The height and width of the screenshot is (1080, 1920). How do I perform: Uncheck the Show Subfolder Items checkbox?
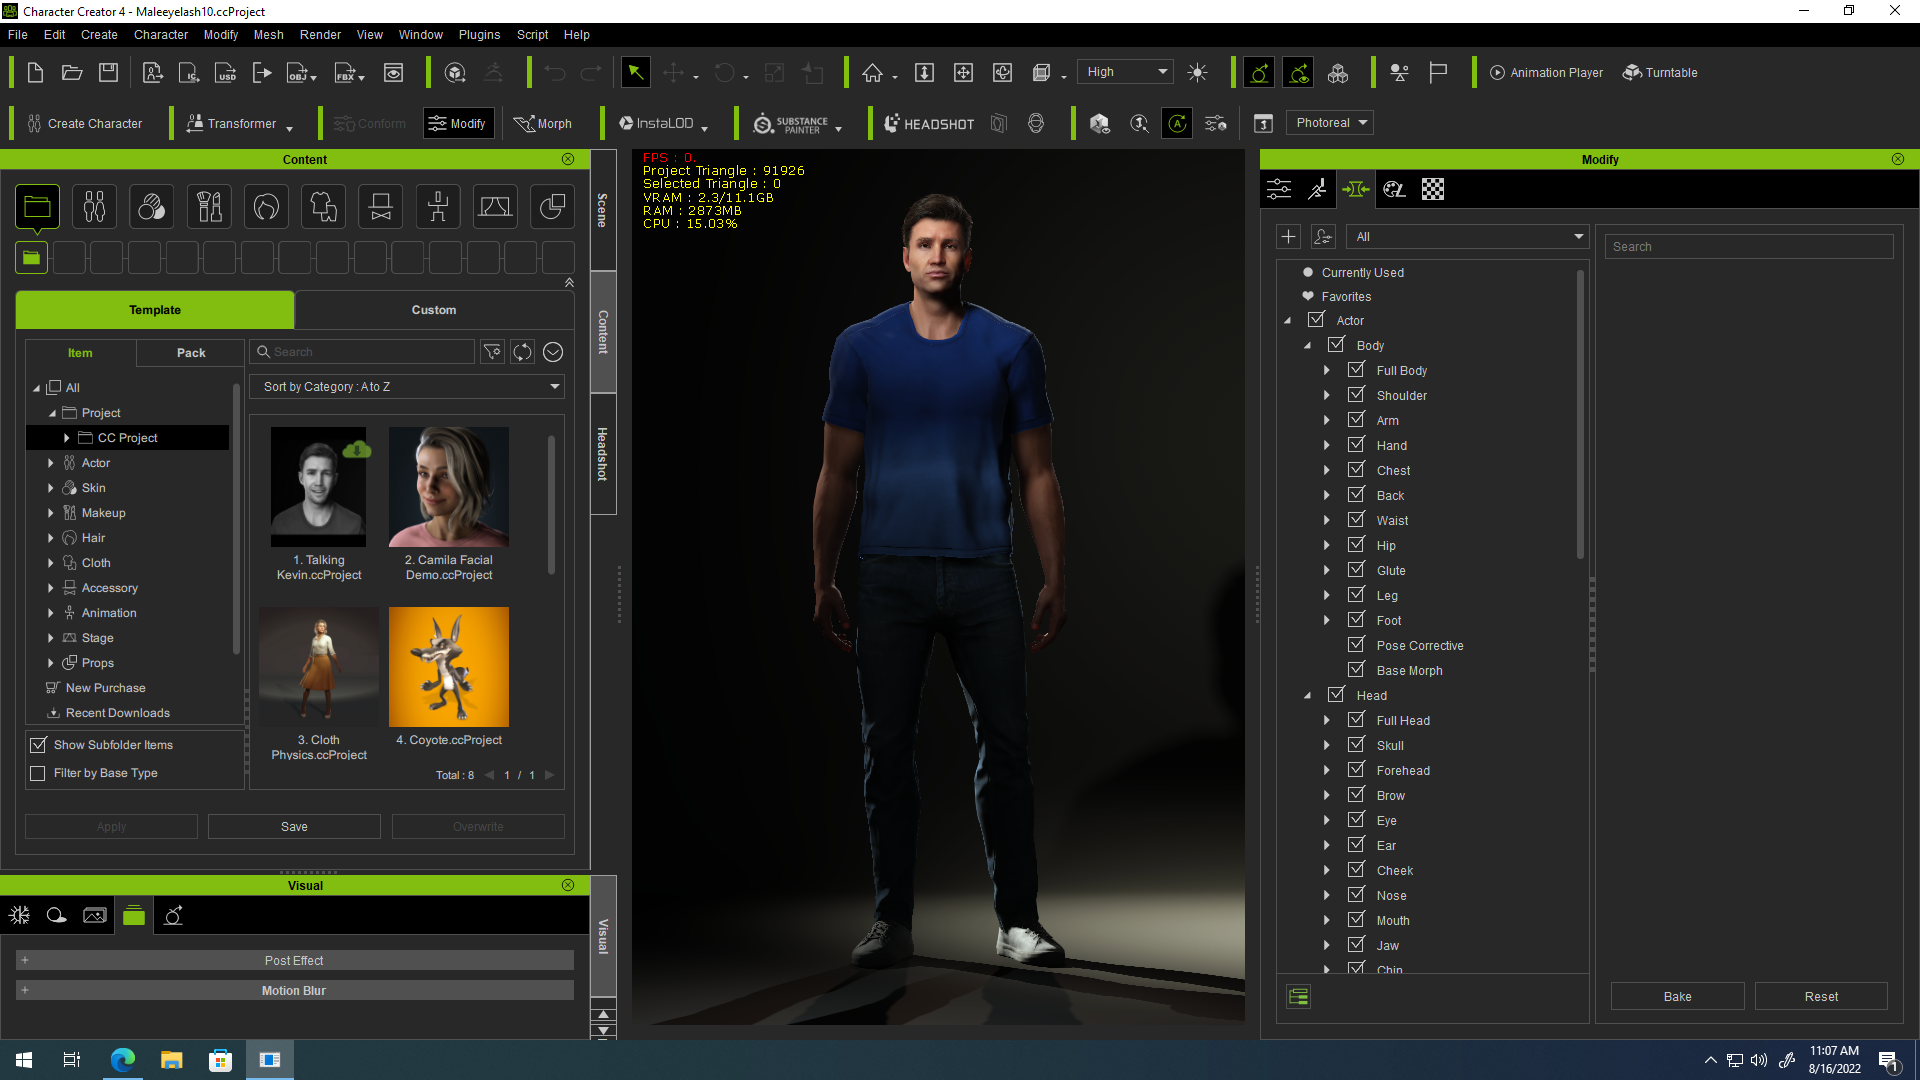tap(38, 745)
